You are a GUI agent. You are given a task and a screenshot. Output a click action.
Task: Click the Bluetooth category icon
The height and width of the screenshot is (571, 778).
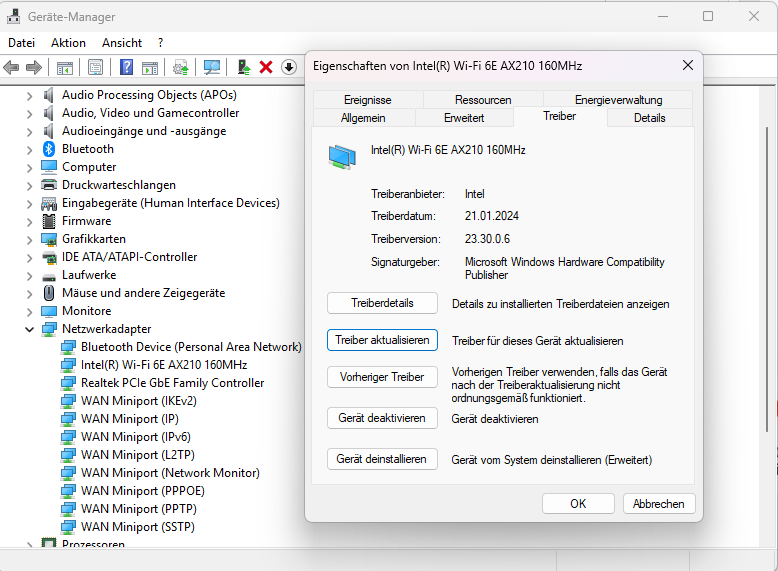[x=49, y=149]
